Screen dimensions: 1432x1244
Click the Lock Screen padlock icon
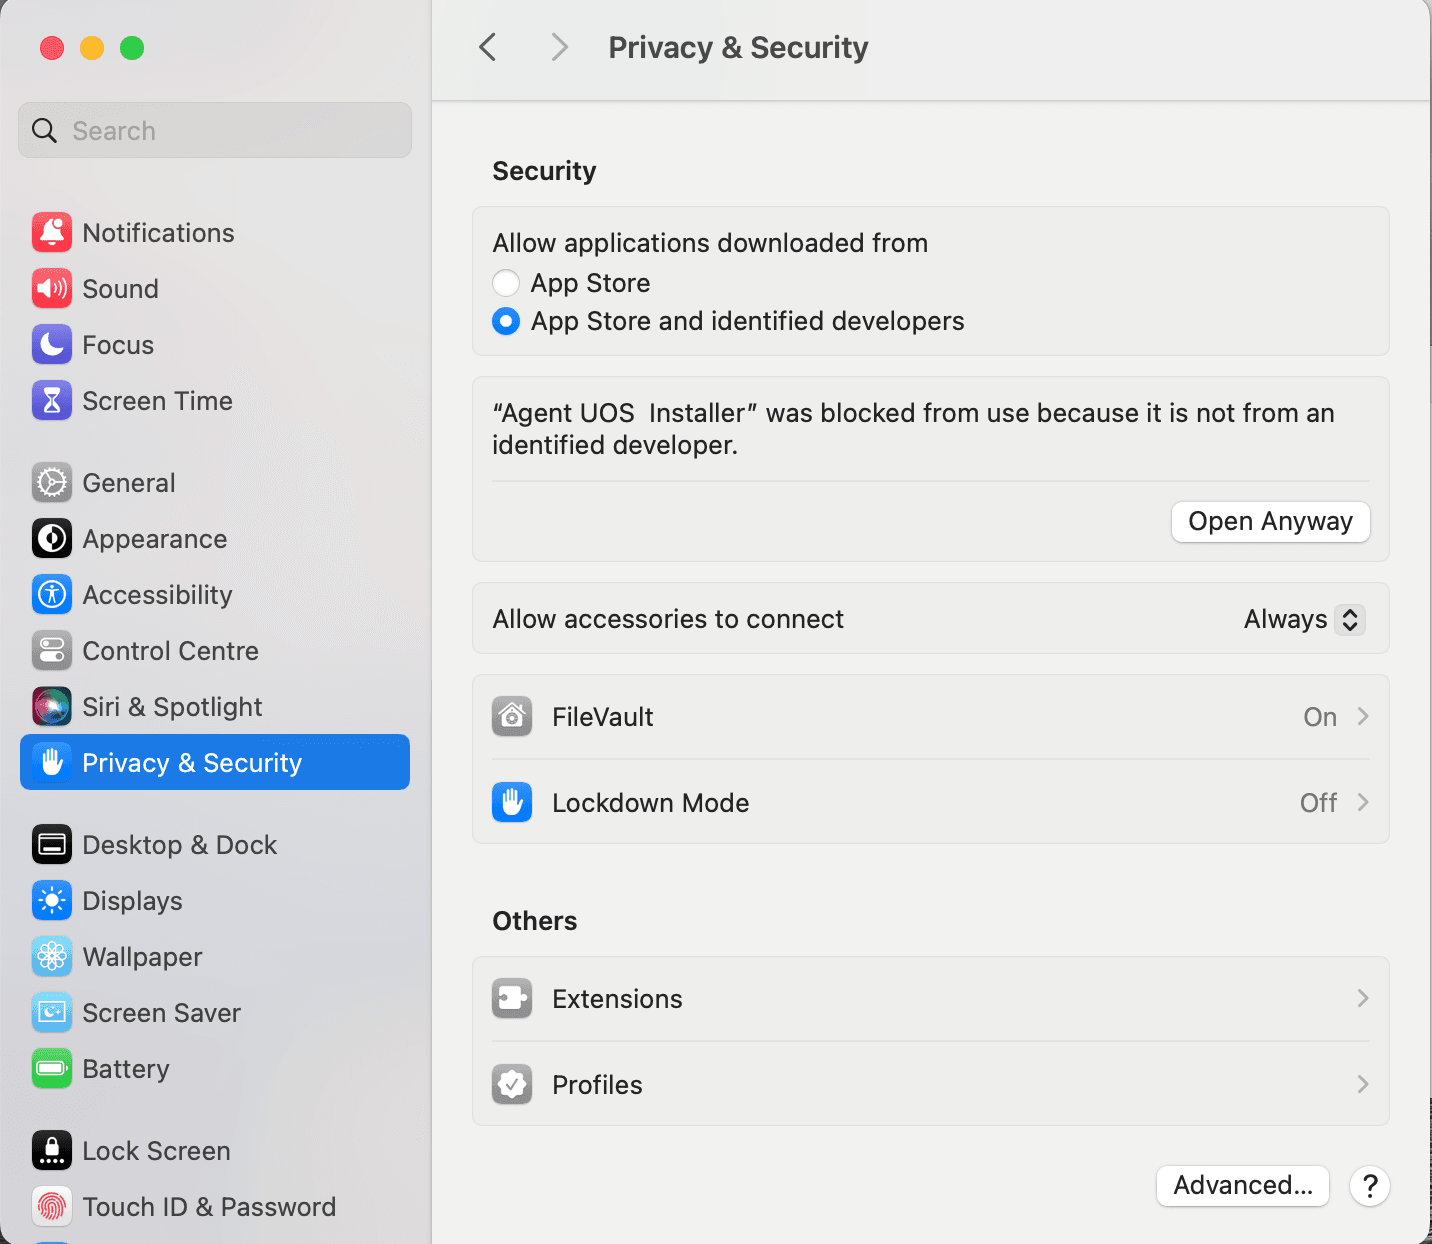pyautogui.click(x=52, y=1150)
